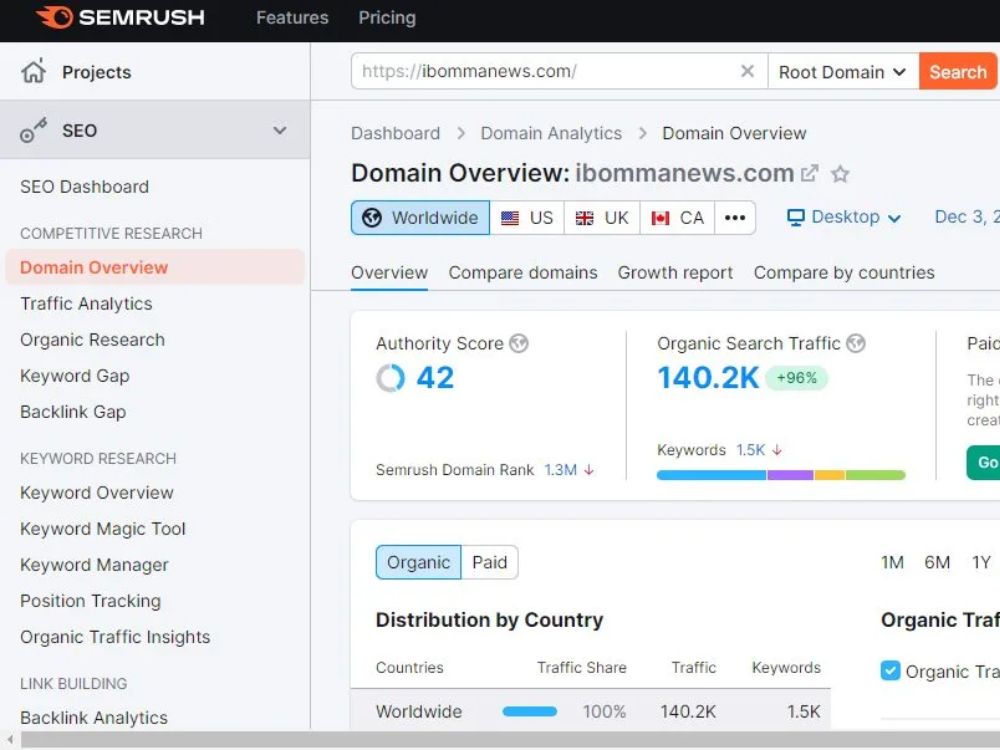Open Organic Research in sidebar

(92, 339)
